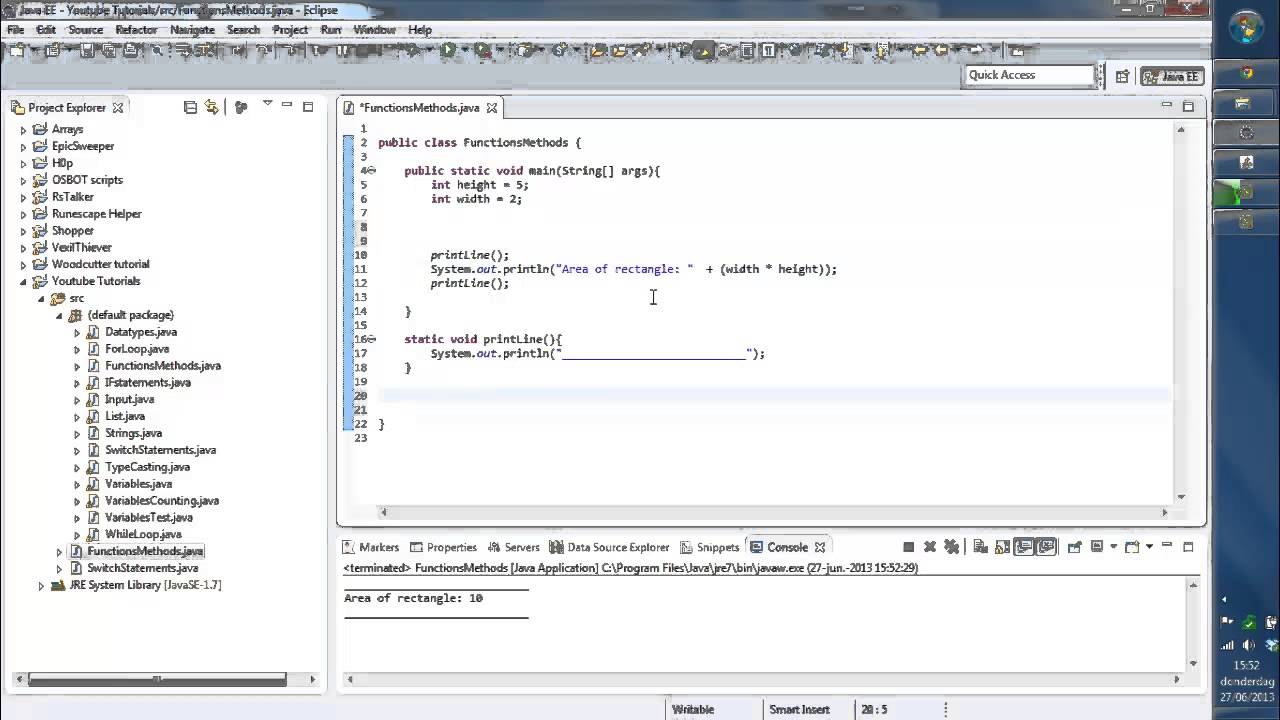This screenshot has height=720, width=1280.
Task: Open the Open Console dropdown arrow
Action: (1149, 547)
